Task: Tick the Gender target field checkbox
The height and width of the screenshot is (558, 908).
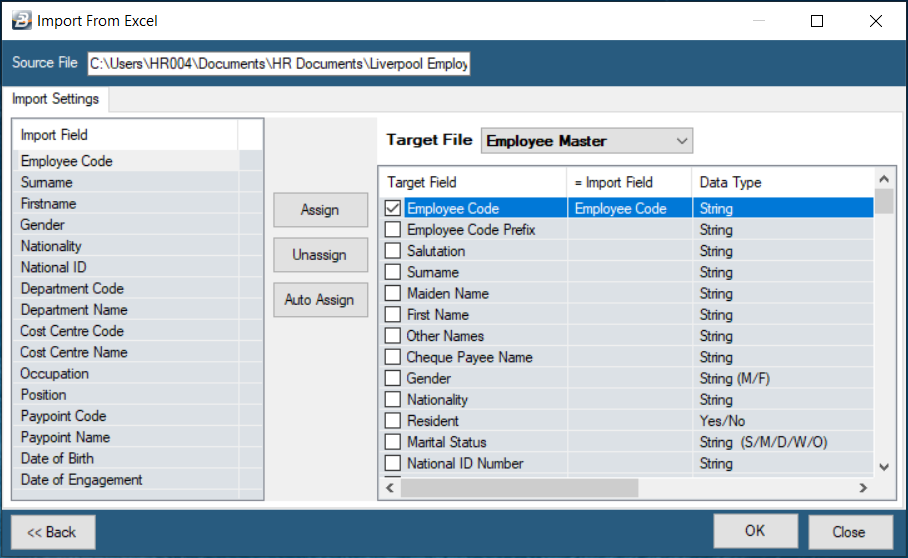Action: click(x=393, y=378)
